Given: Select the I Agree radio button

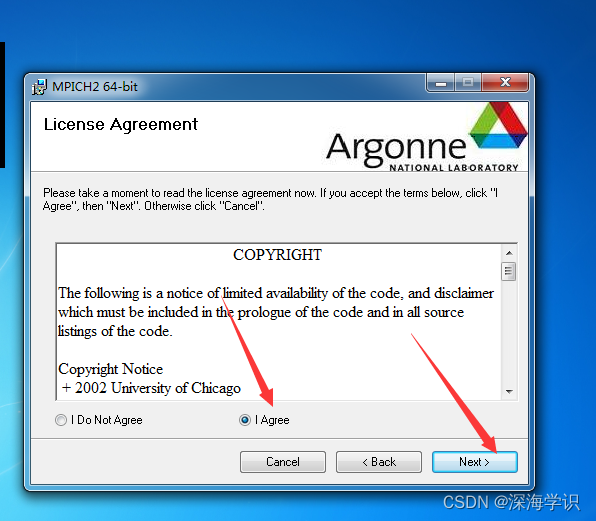Looking at the screenshot, I should point(245,420).
